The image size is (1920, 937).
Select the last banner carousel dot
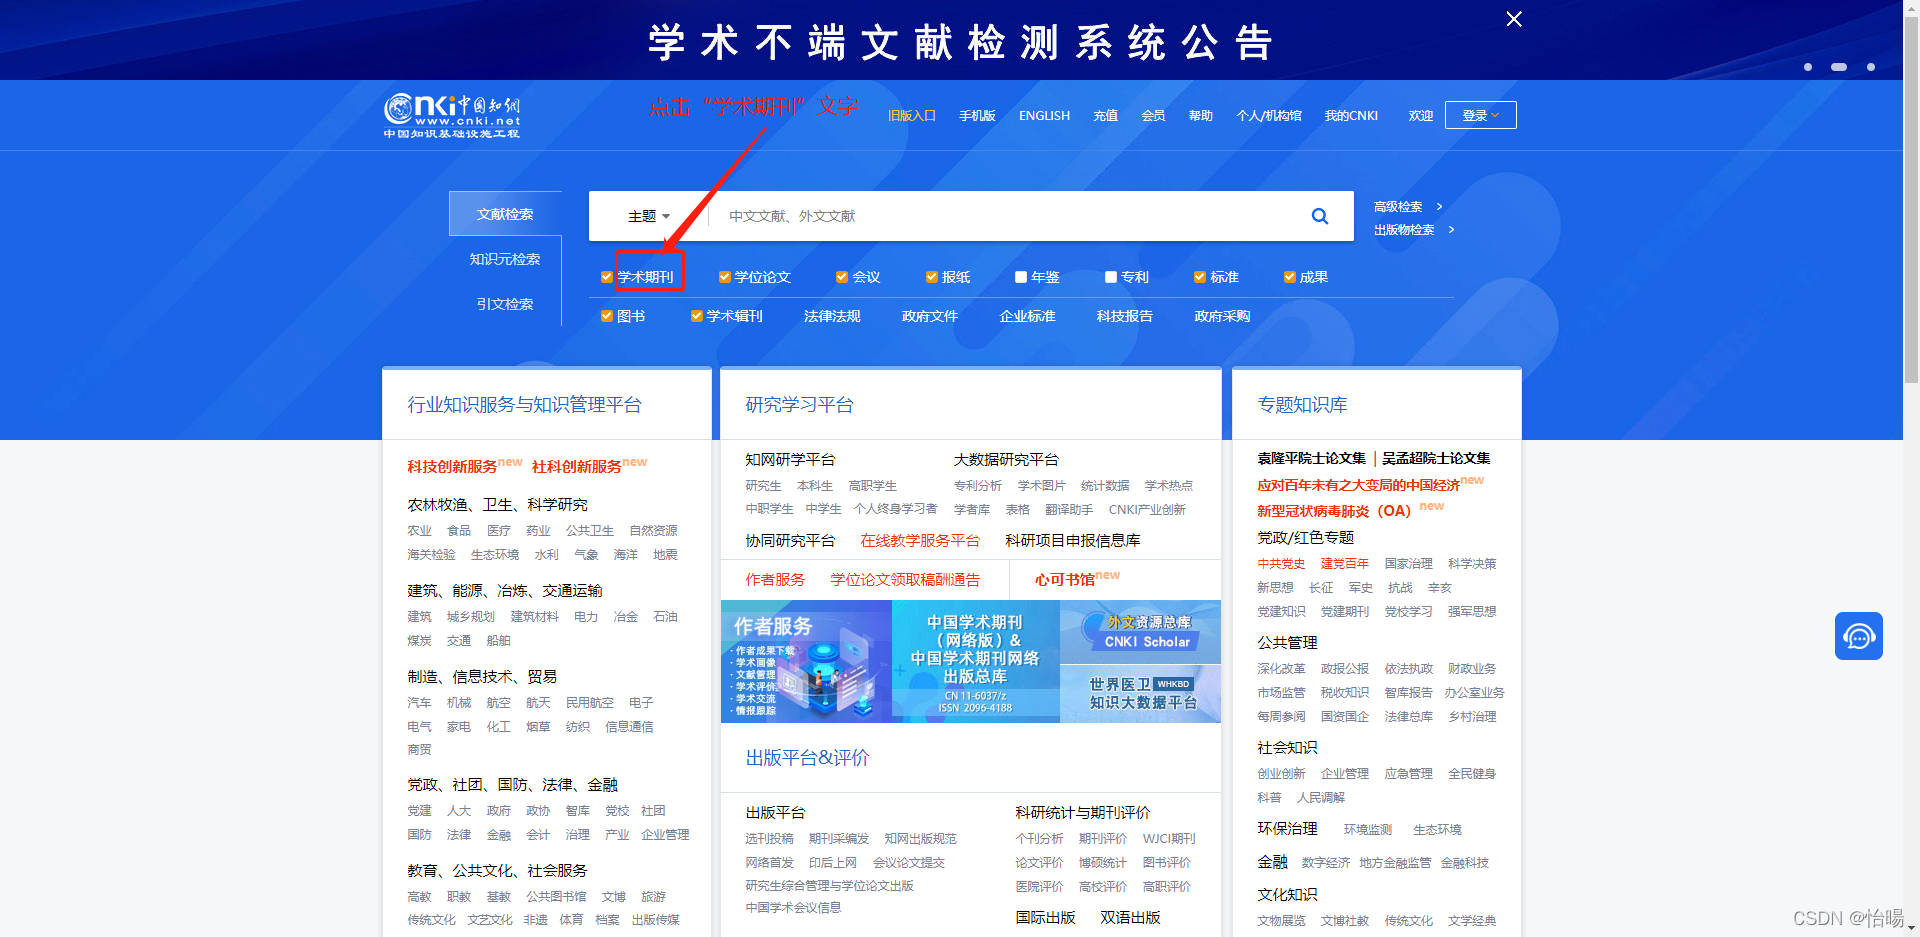pos(1871,67)
